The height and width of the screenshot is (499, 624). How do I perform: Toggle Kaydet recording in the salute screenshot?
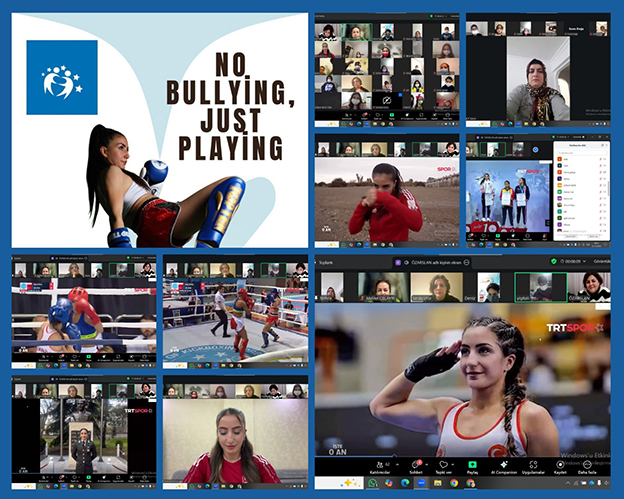561,465
